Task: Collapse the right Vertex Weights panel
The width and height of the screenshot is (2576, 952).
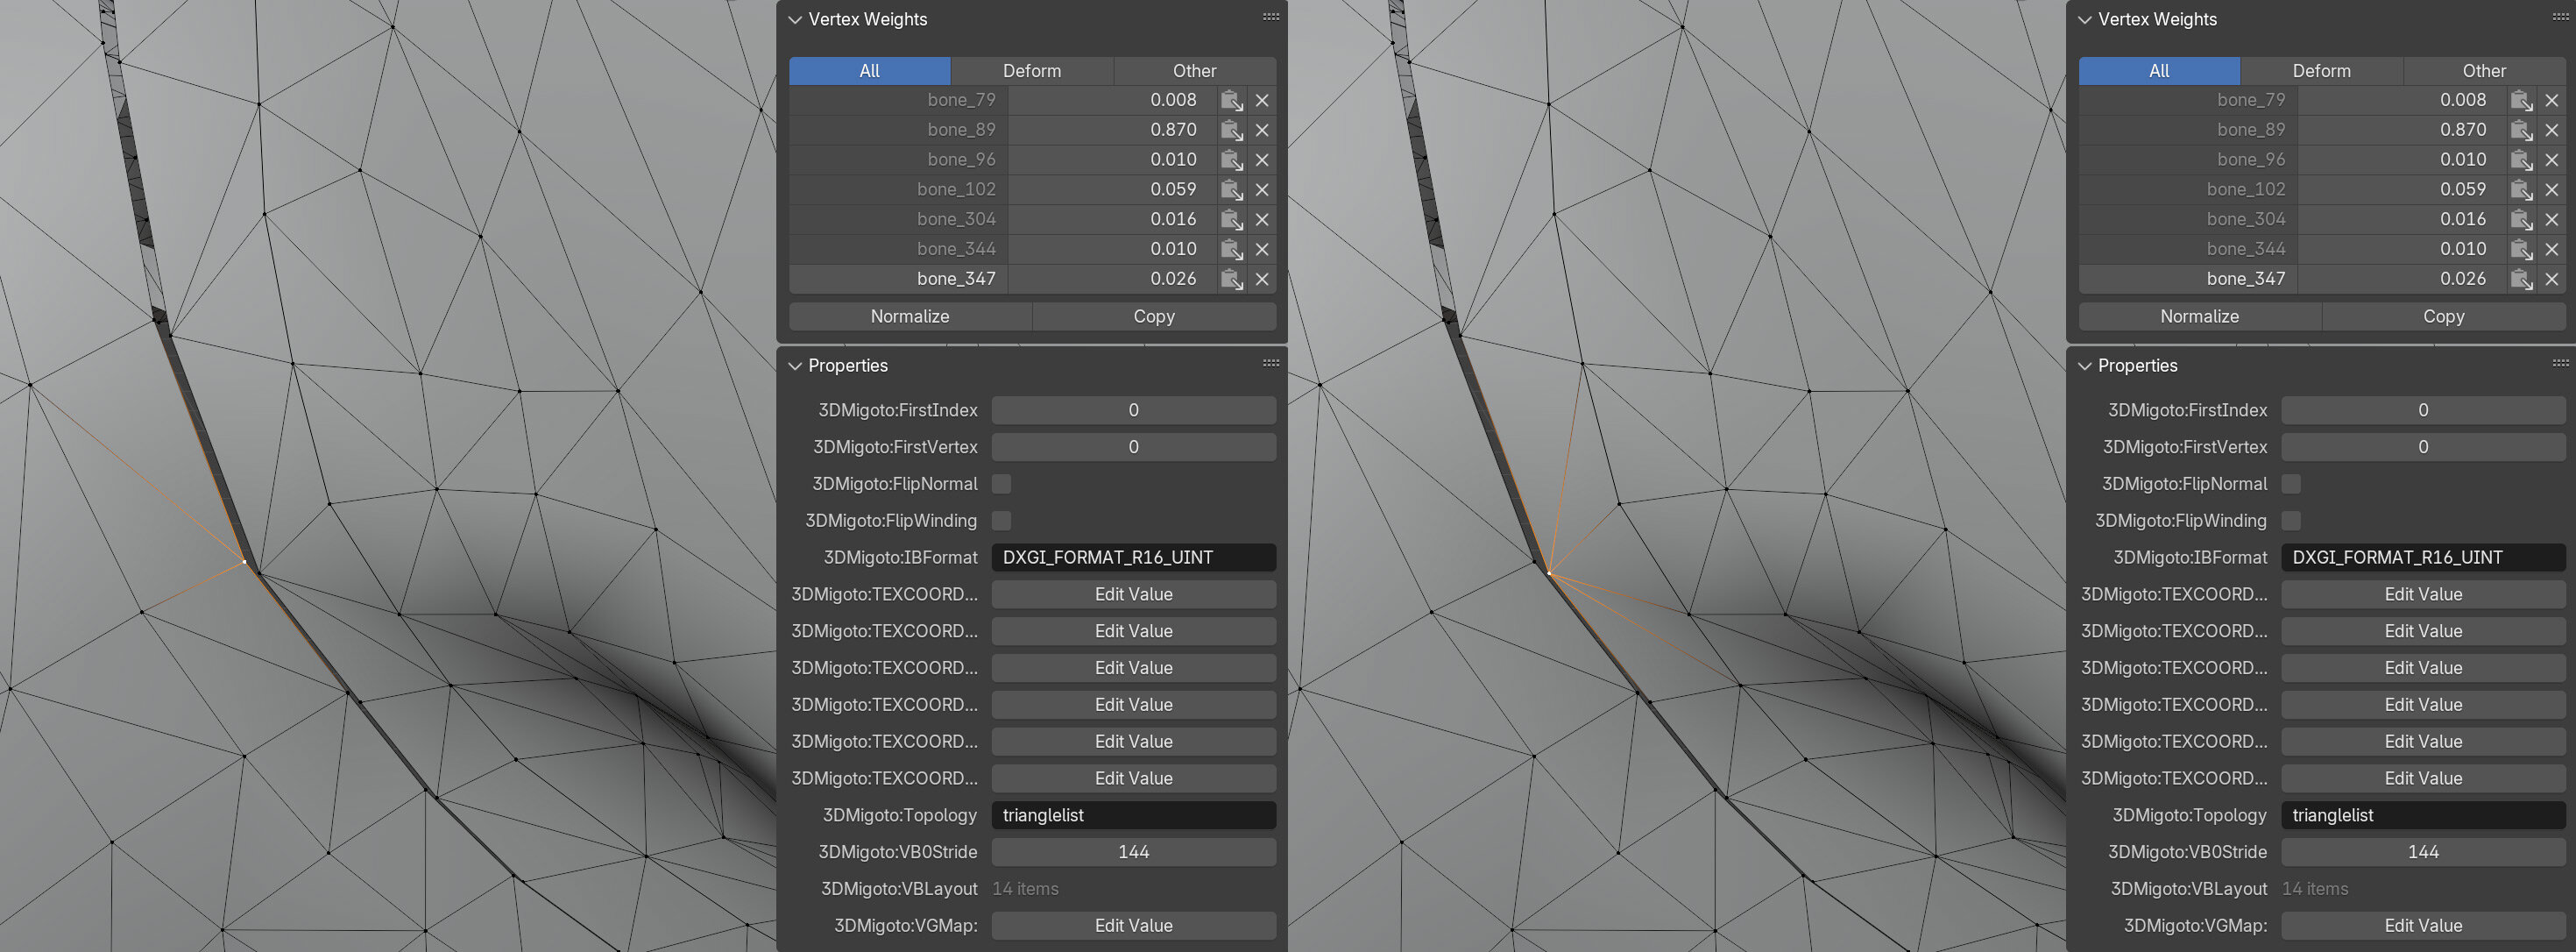Action: tap(2085, 20)
